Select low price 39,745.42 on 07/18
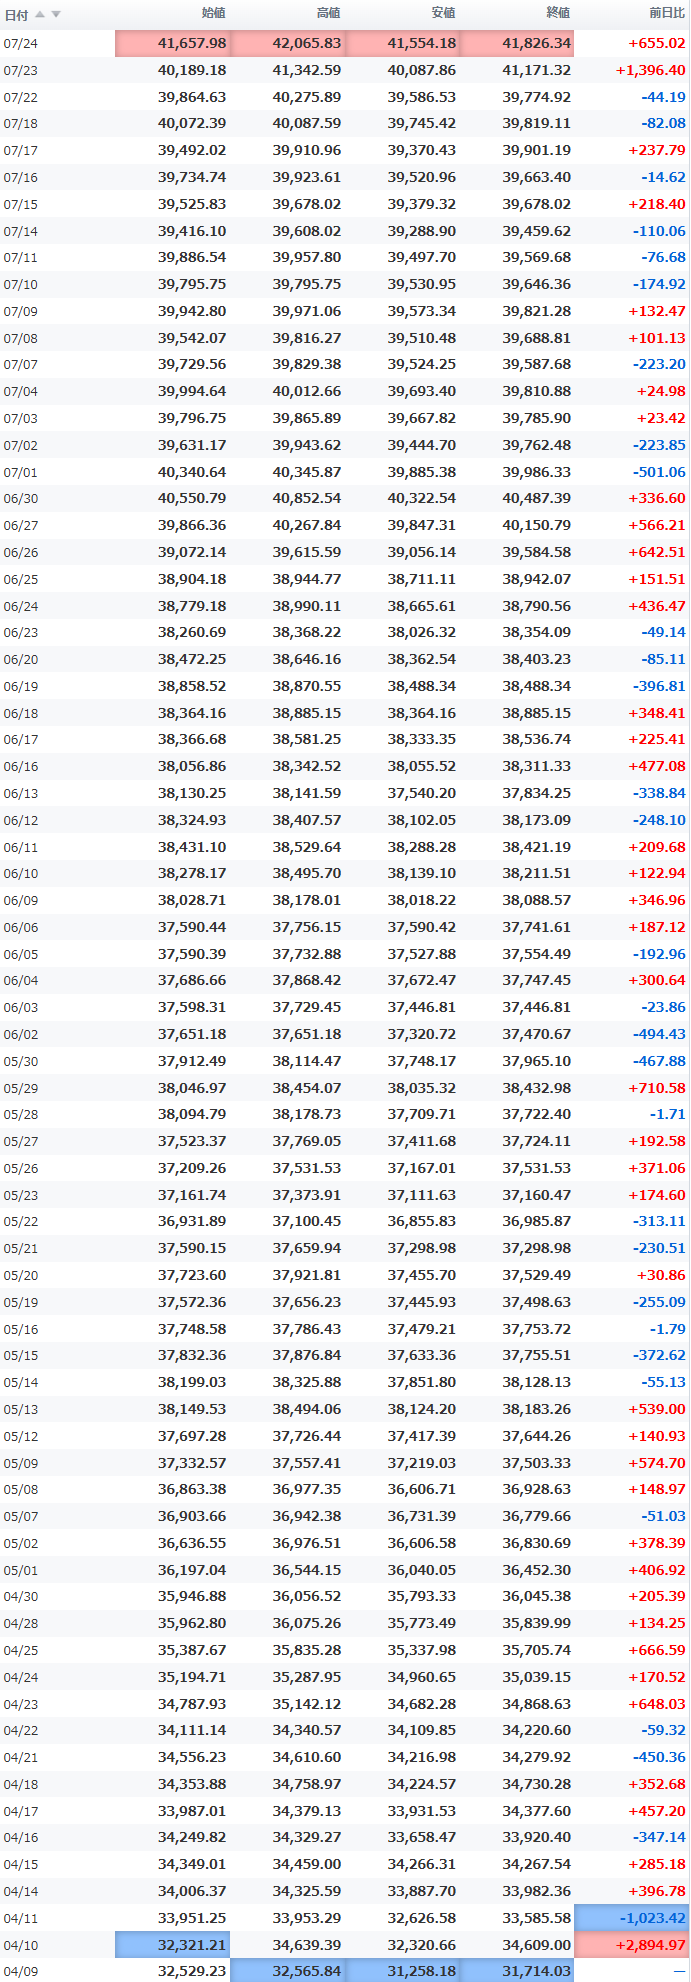The width and height of the screenshot is (691, 1982). coord(422,124)
